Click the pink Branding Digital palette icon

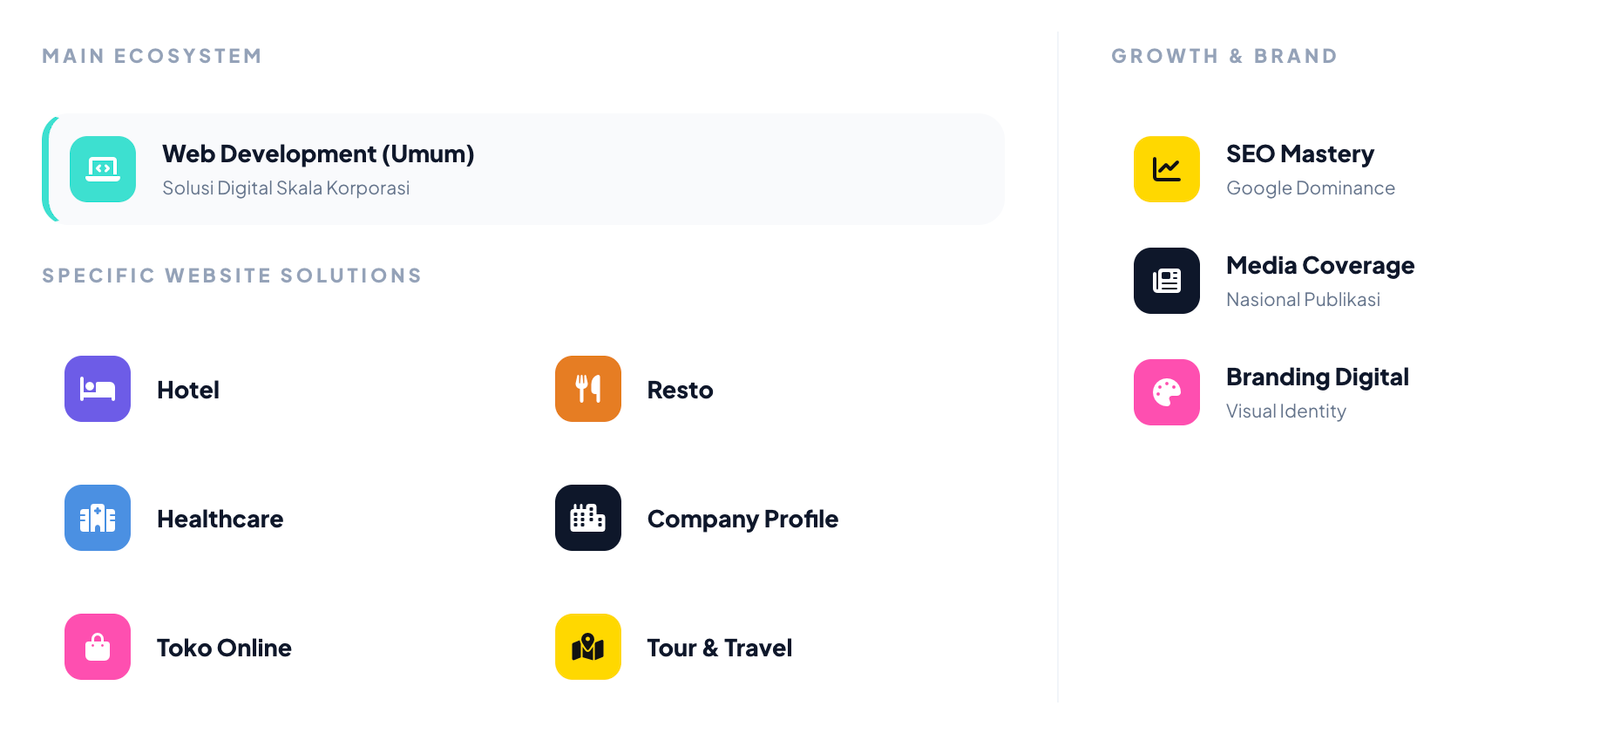point(1166,392)
